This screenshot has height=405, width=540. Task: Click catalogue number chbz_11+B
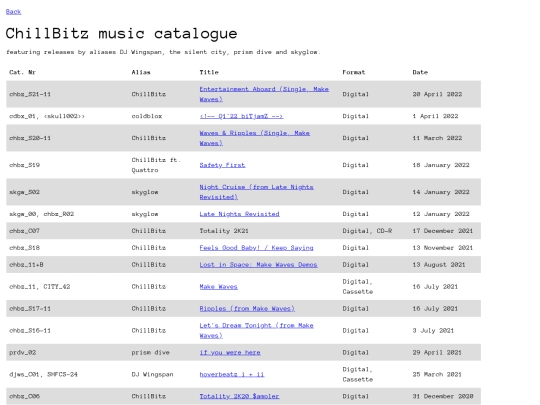coord(26,264)
